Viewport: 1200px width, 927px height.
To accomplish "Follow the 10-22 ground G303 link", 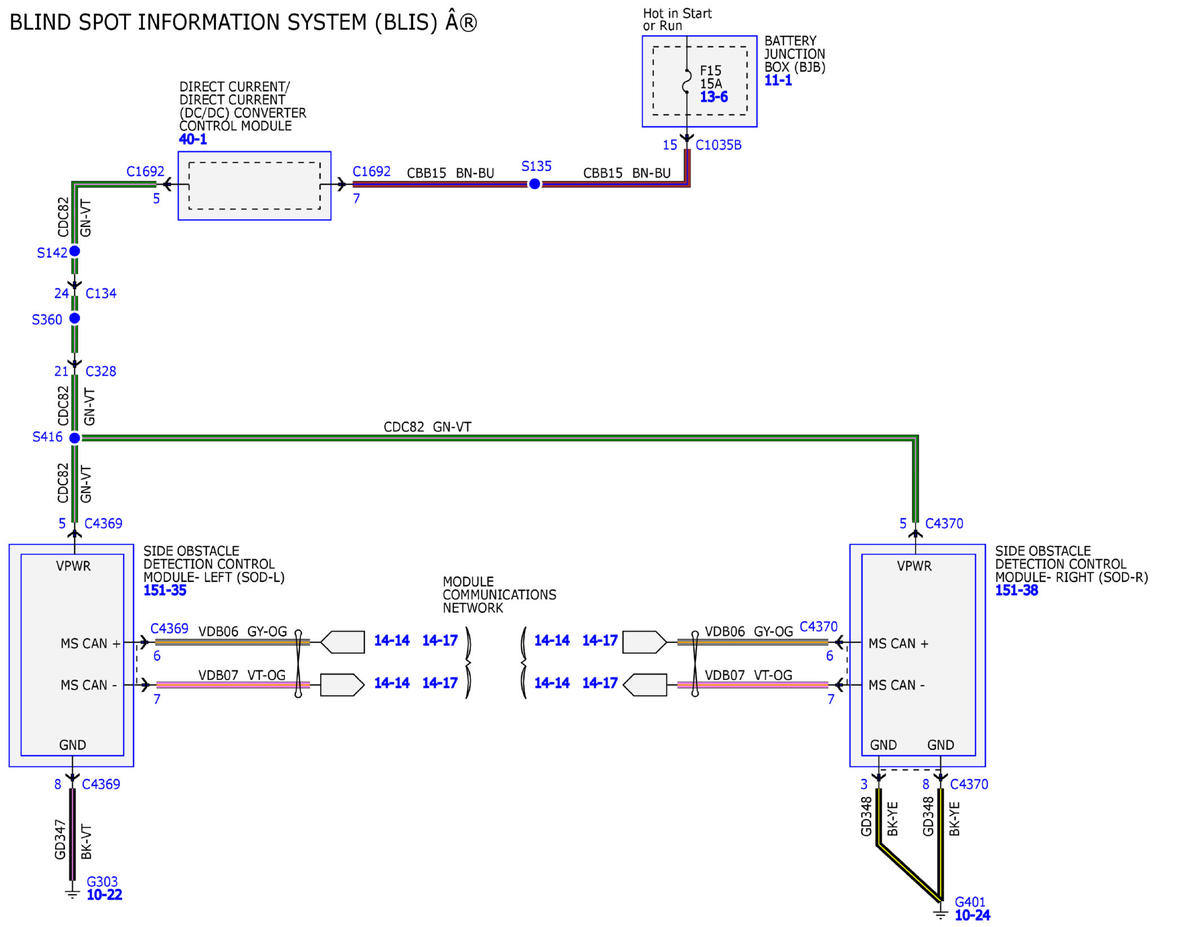I will coord(105,895).
